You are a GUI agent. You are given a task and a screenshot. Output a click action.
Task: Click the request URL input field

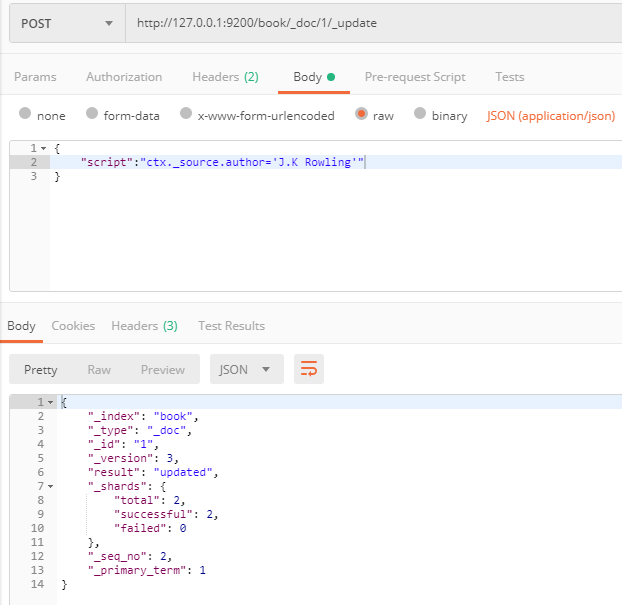374,23
